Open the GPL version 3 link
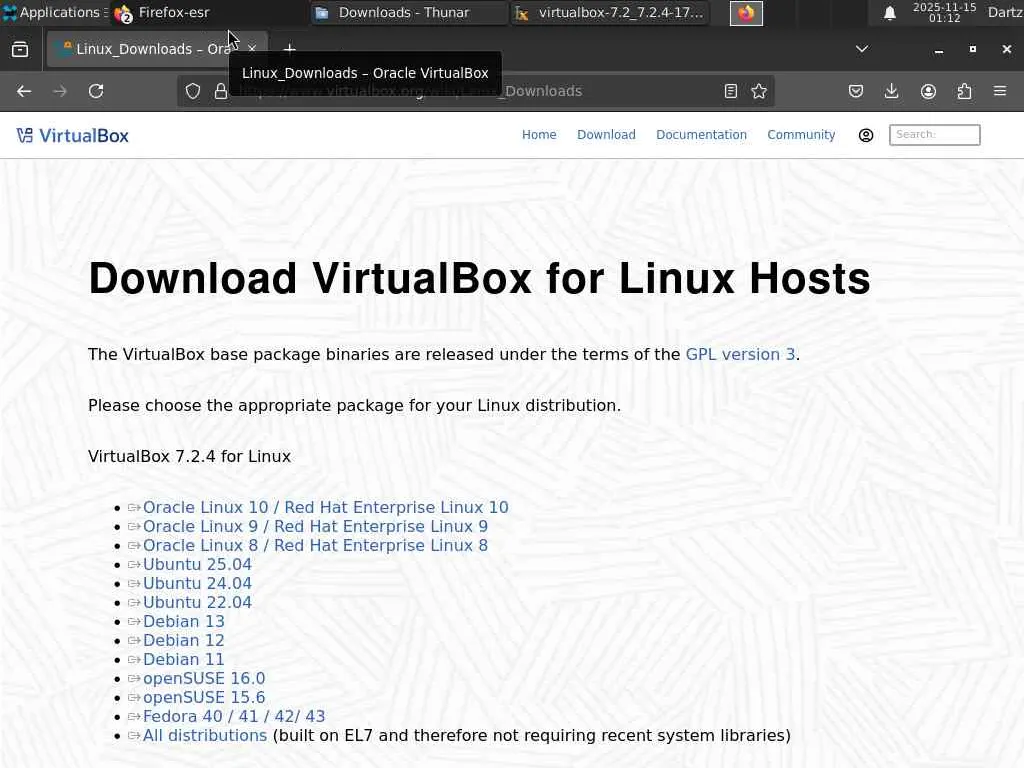Viewport: 1024px width, 768px height. point(740,354)
